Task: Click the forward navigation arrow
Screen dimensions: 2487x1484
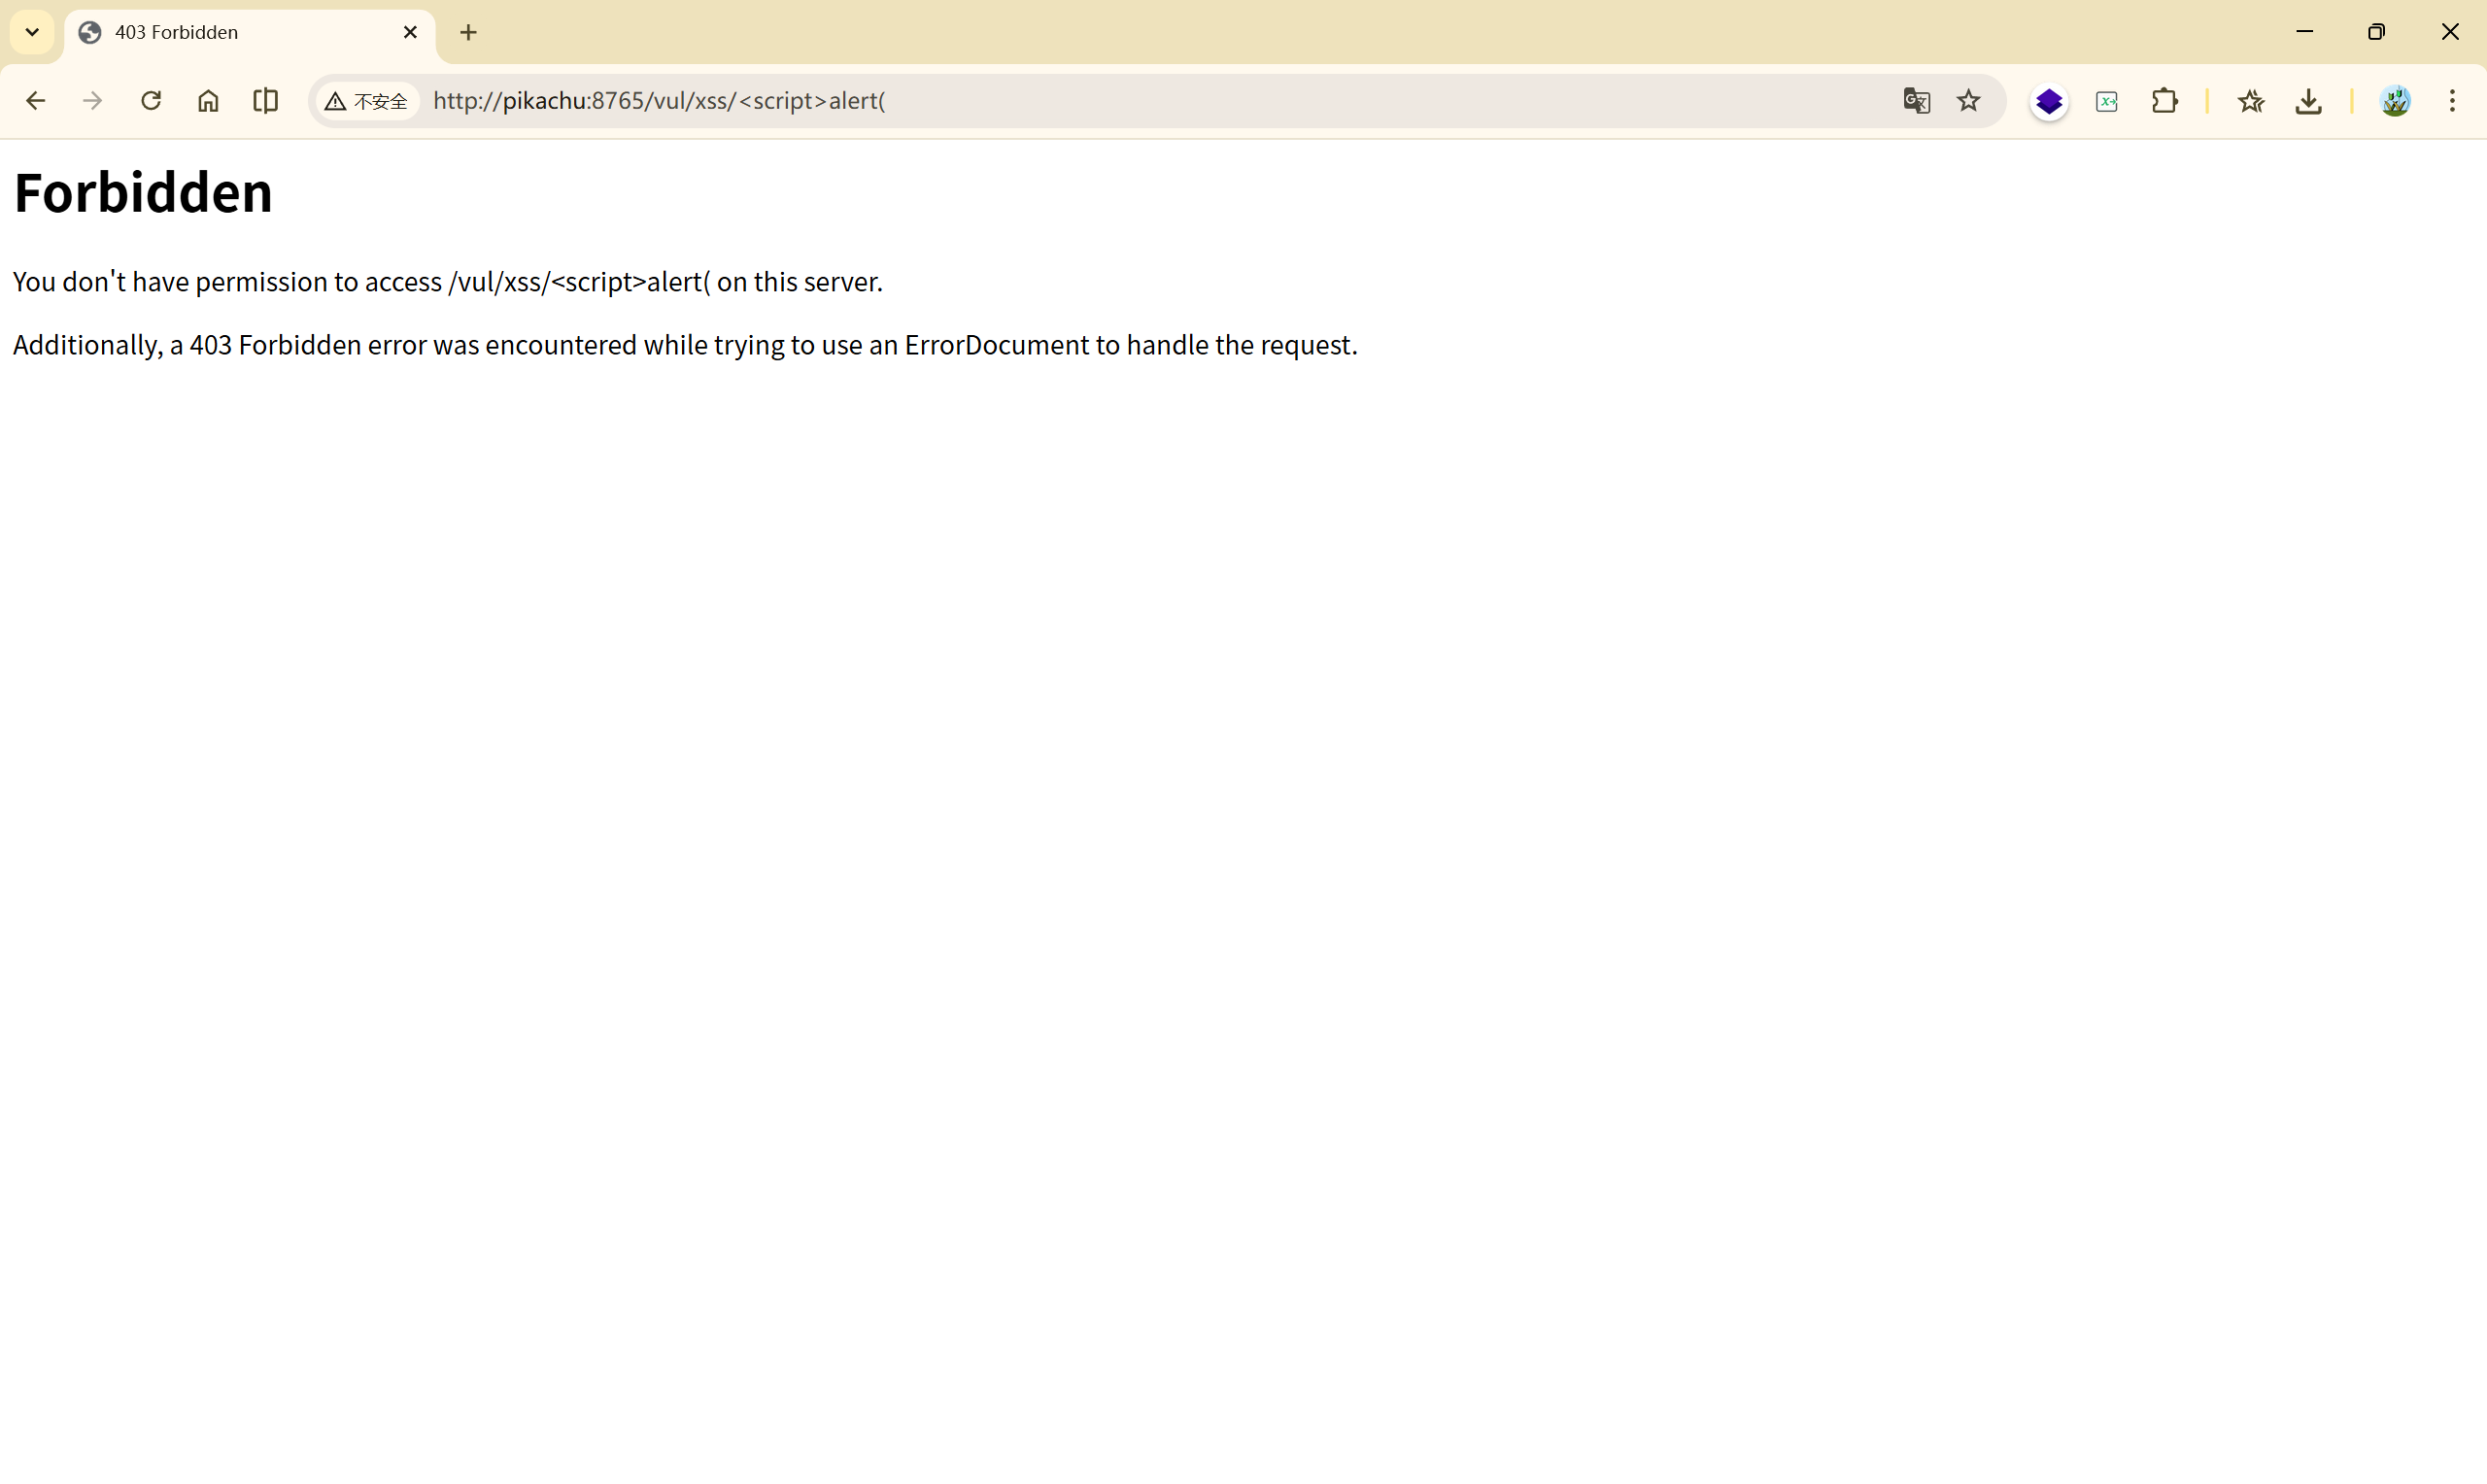Action: 92,101
